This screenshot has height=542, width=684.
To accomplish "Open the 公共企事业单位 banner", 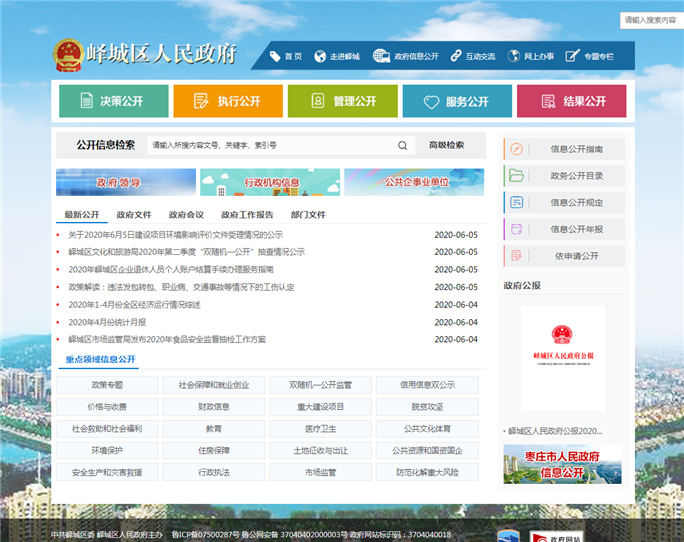I will tap(414, 182).
